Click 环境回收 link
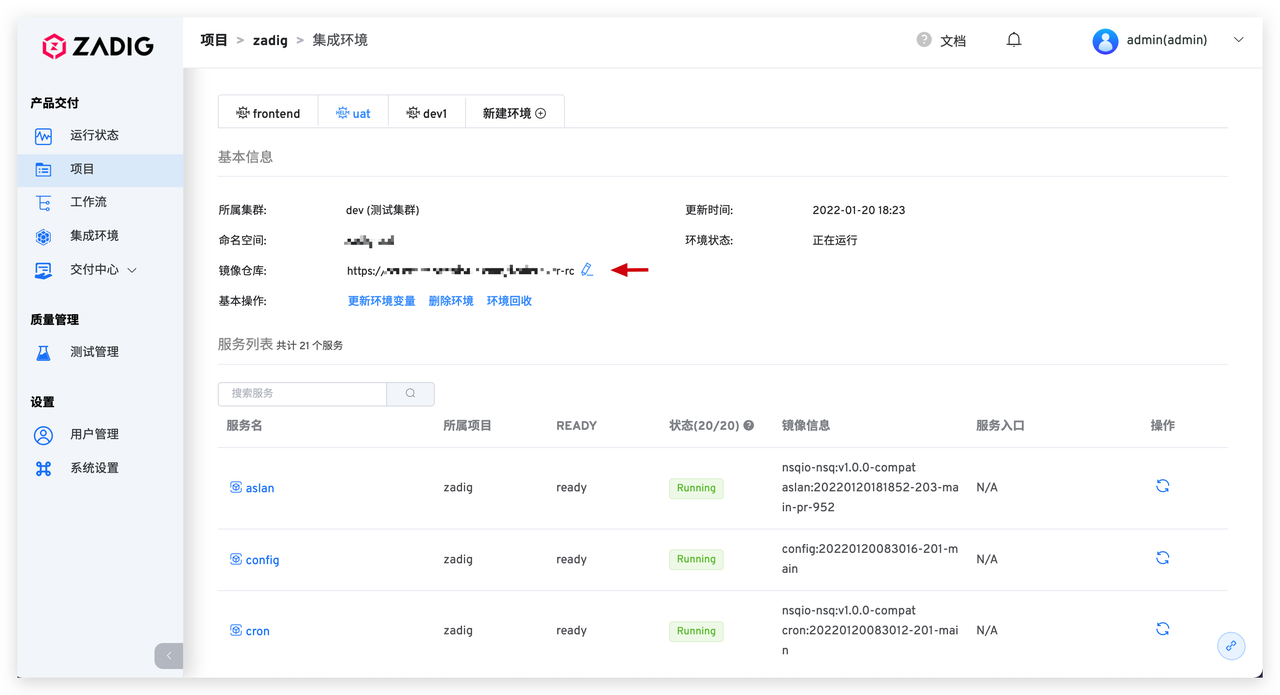Screen dimensions: 1280x695 click(509, 301)
